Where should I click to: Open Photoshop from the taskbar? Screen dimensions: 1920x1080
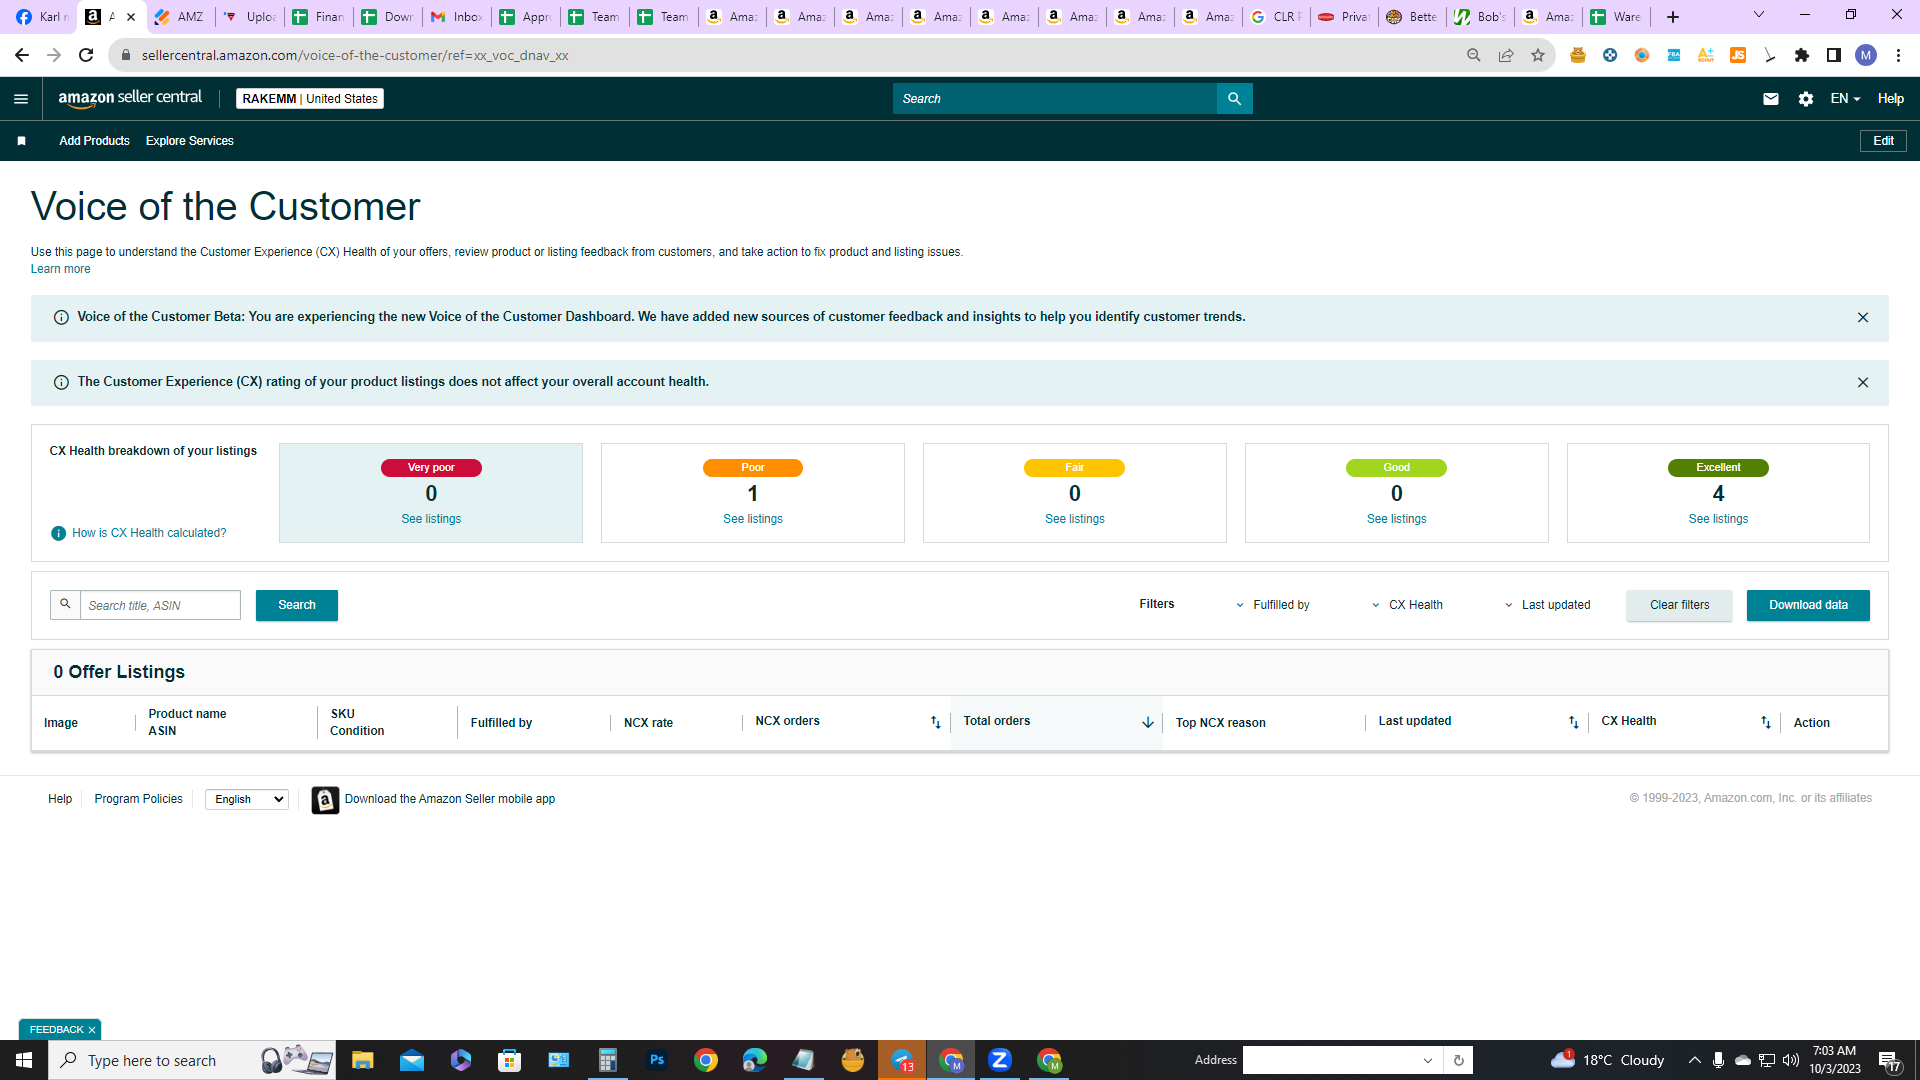click(x=656, y=1060)
